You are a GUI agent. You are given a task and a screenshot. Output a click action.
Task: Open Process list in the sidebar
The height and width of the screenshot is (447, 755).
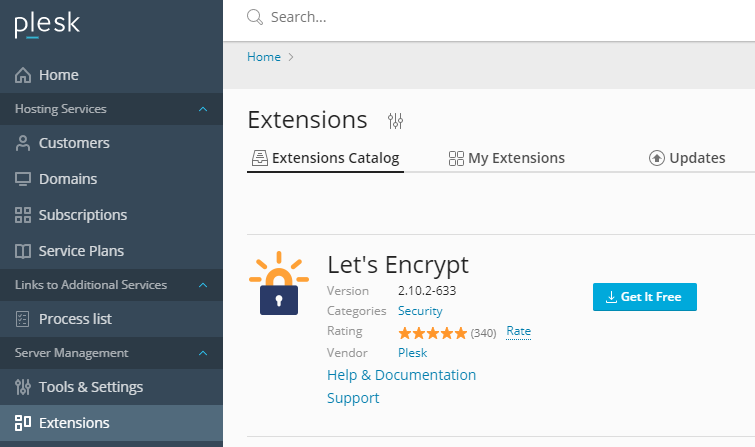point(111,319)
